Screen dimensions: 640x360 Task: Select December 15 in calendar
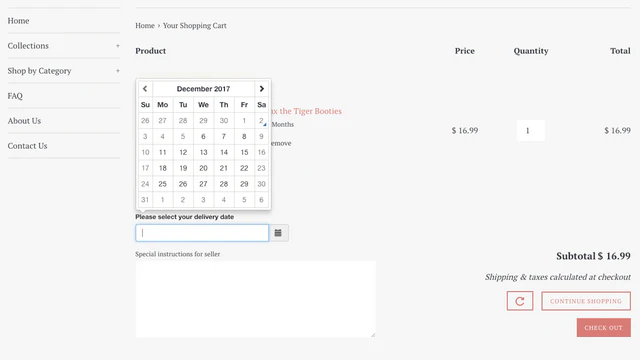pyautogui.click(x=244, y=152)
